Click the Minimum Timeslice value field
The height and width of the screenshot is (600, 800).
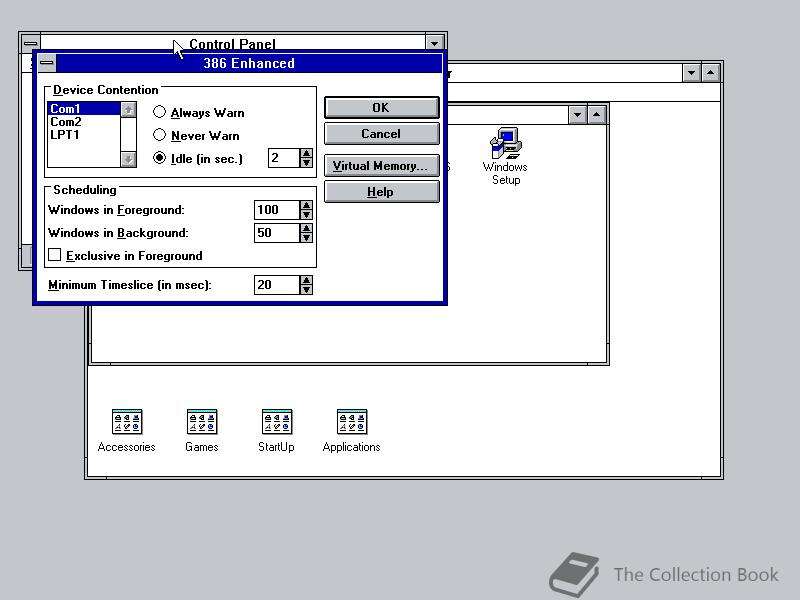click(277, 285)
